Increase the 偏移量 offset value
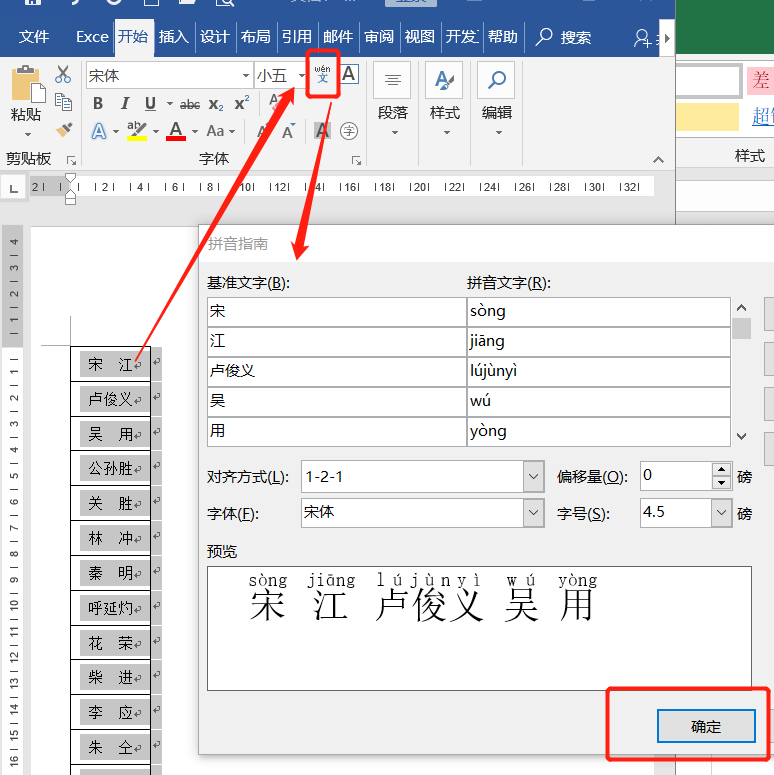Screen dimensions: 774x775 point(722,469)
